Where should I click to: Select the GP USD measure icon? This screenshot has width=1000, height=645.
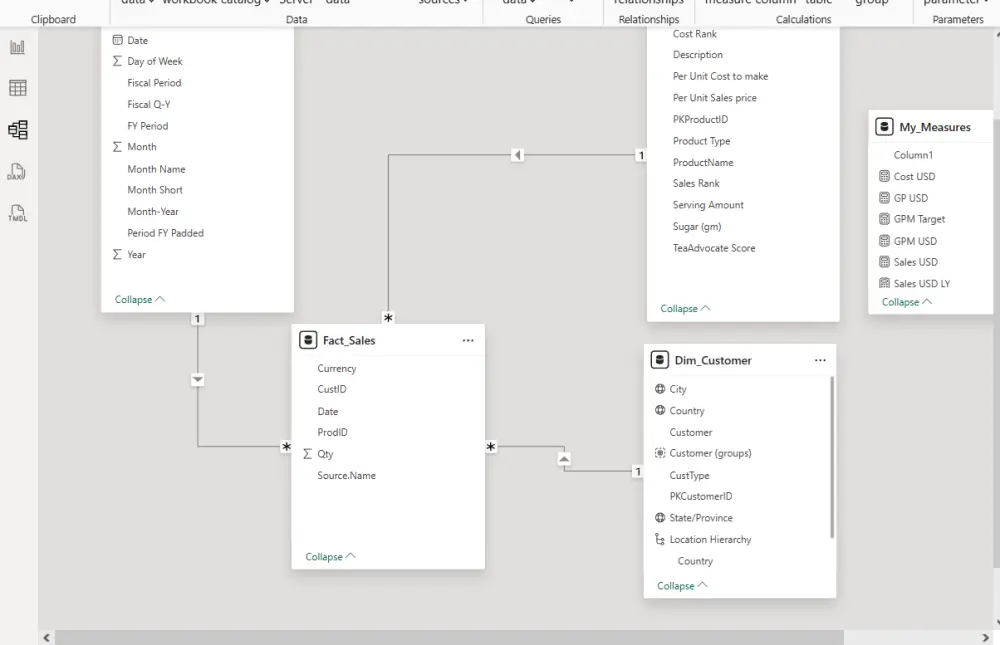(884, 198)
